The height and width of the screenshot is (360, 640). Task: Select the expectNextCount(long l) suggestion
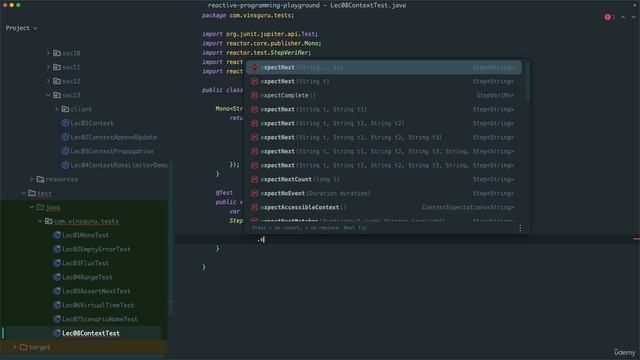pyautogui.click(x=384, y=179)
